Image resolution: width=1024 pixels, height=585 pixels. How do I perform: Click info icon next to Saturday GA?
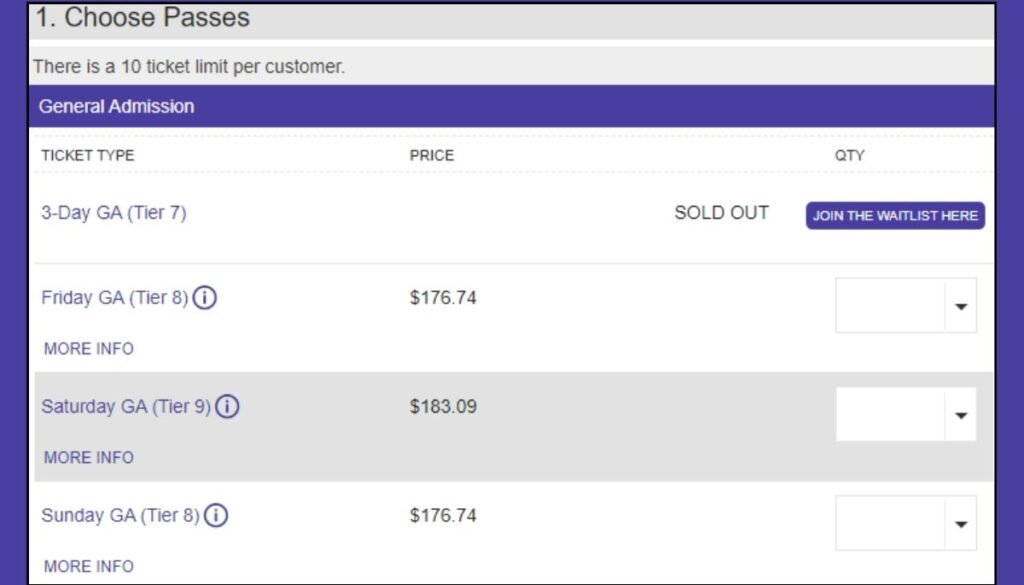tap(227, 407)
